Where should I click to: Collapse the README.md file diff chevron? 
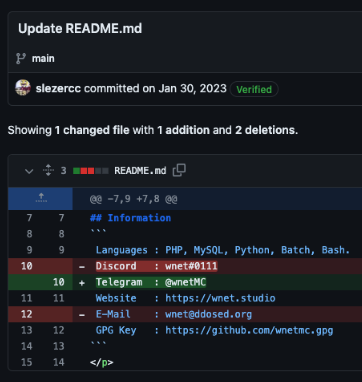point(29,171)
